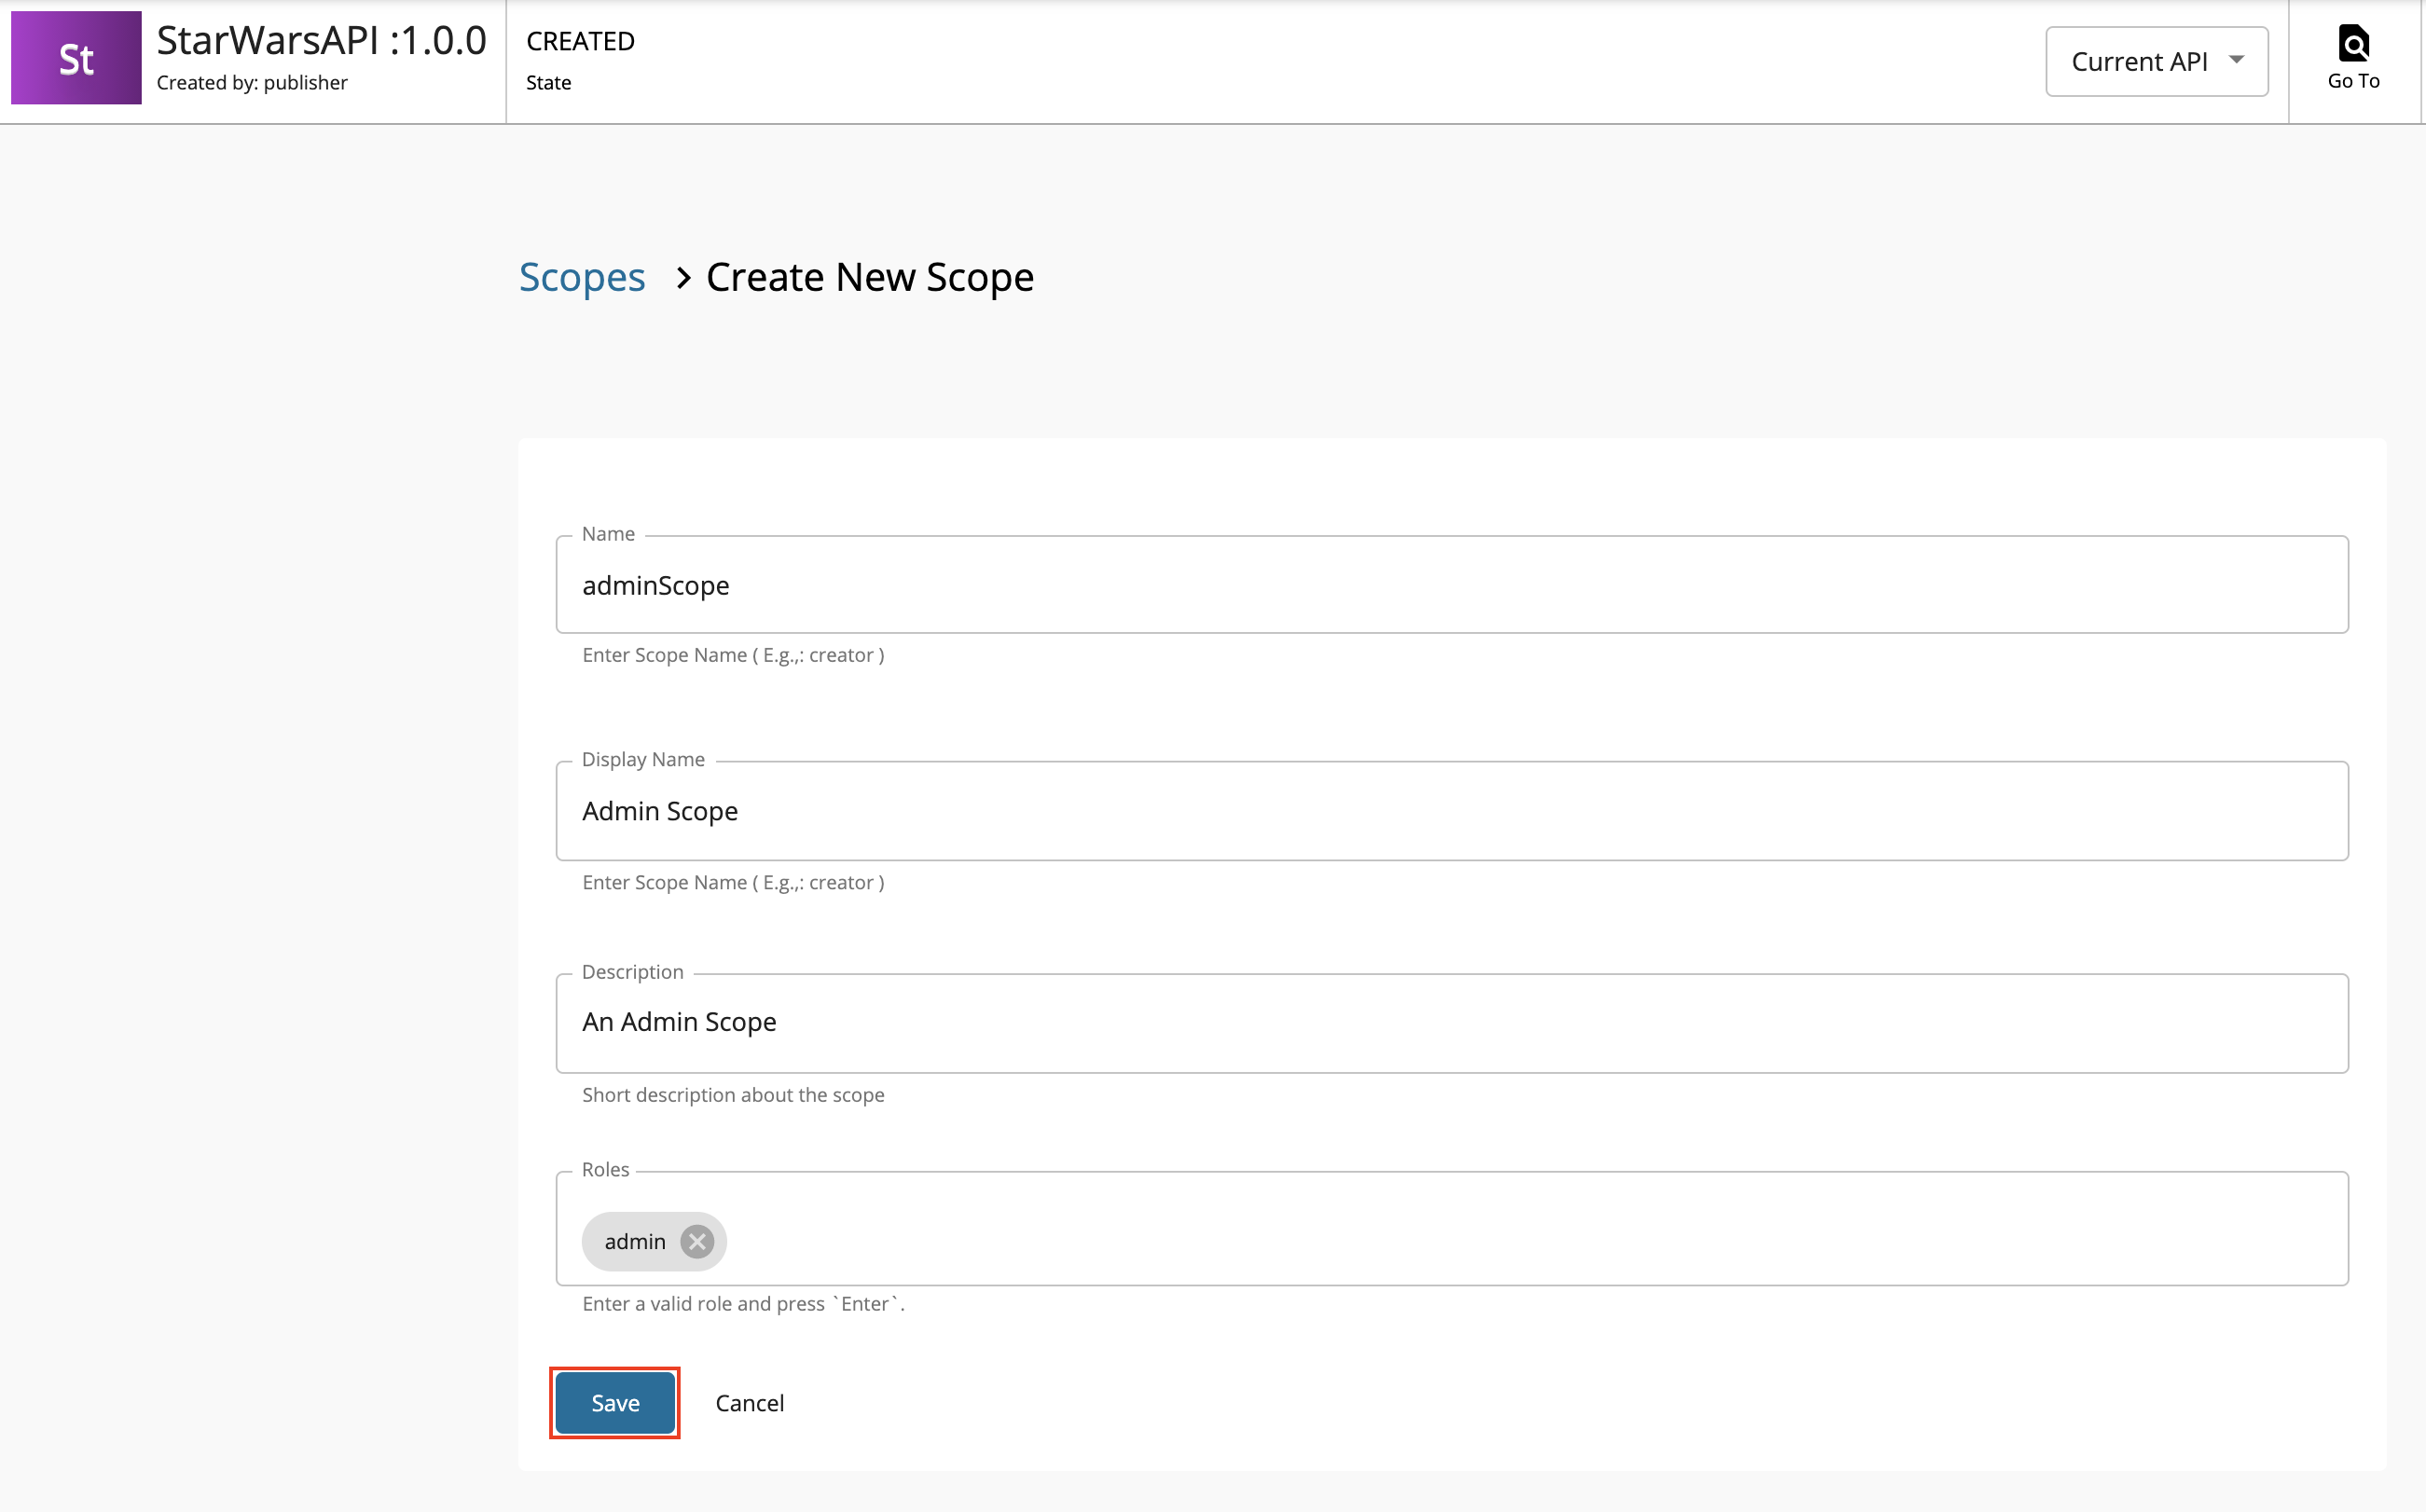Click the Create New Scope breadcrumb label
Screen dimensions: 2426x1512
tap(868, 278)
